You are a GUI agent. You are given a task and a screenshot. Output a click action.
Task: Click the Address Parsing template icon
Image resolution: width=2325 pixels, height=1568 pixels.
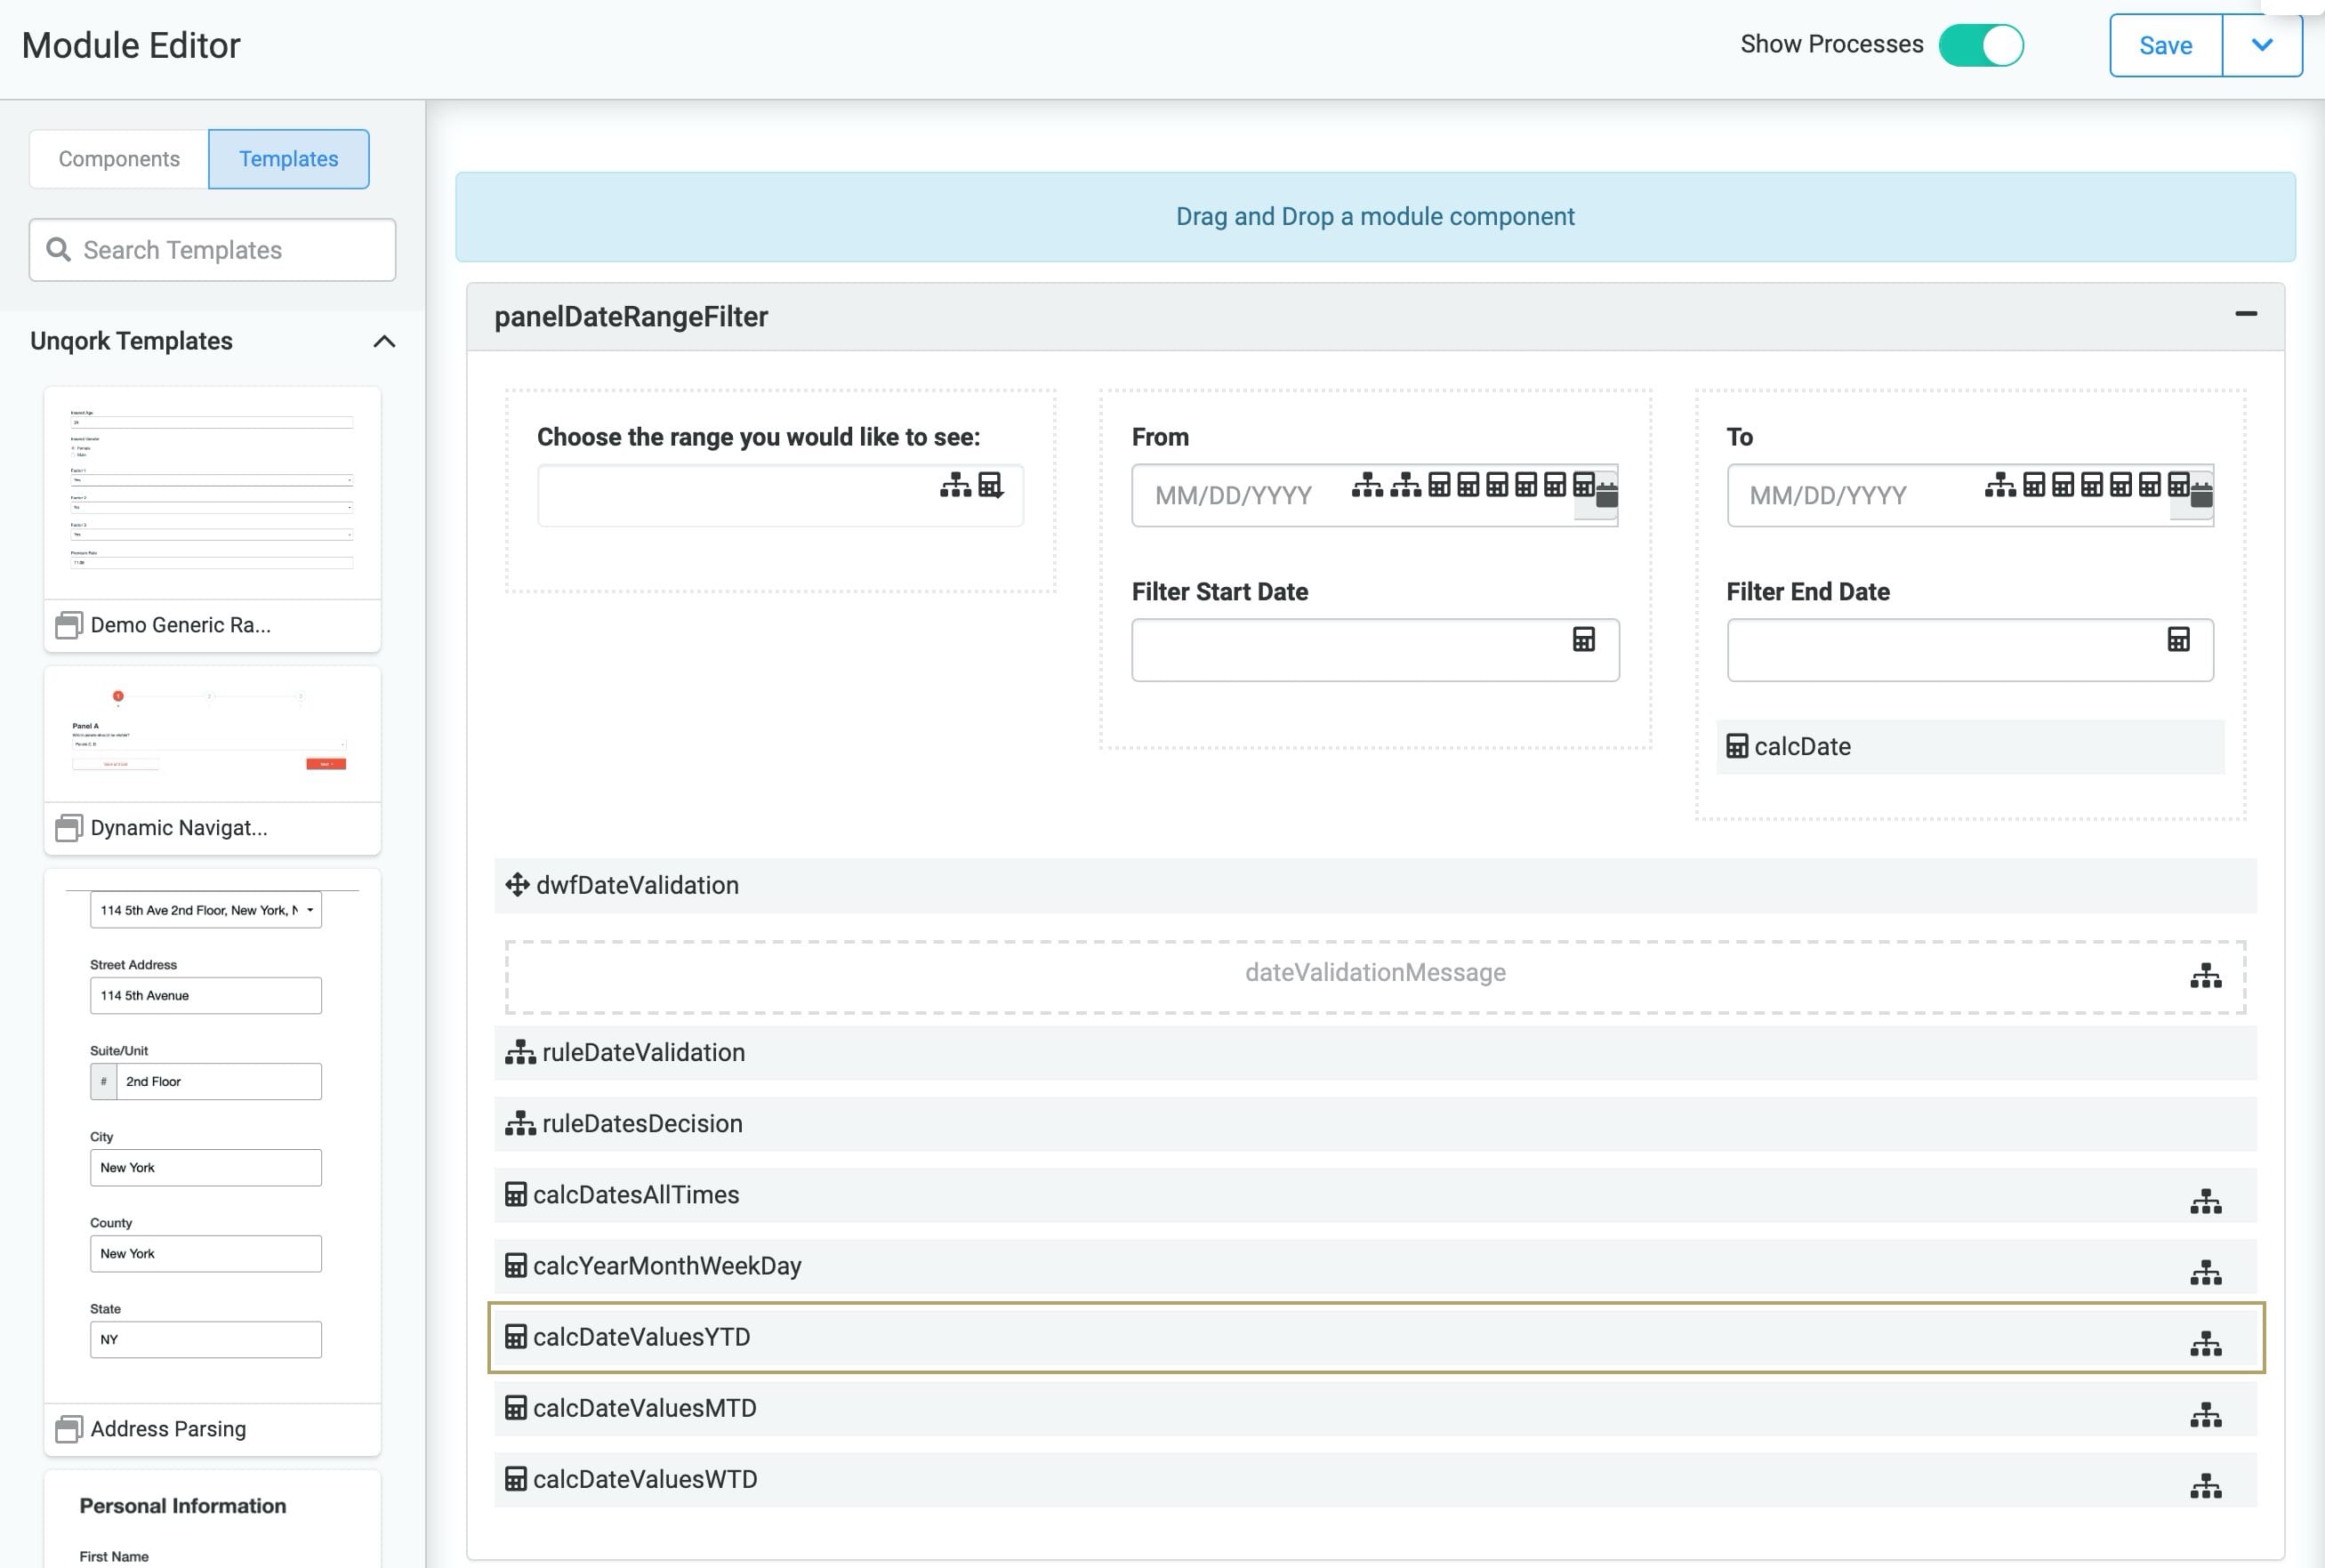pyautogui.click(x=69, y=1429)
